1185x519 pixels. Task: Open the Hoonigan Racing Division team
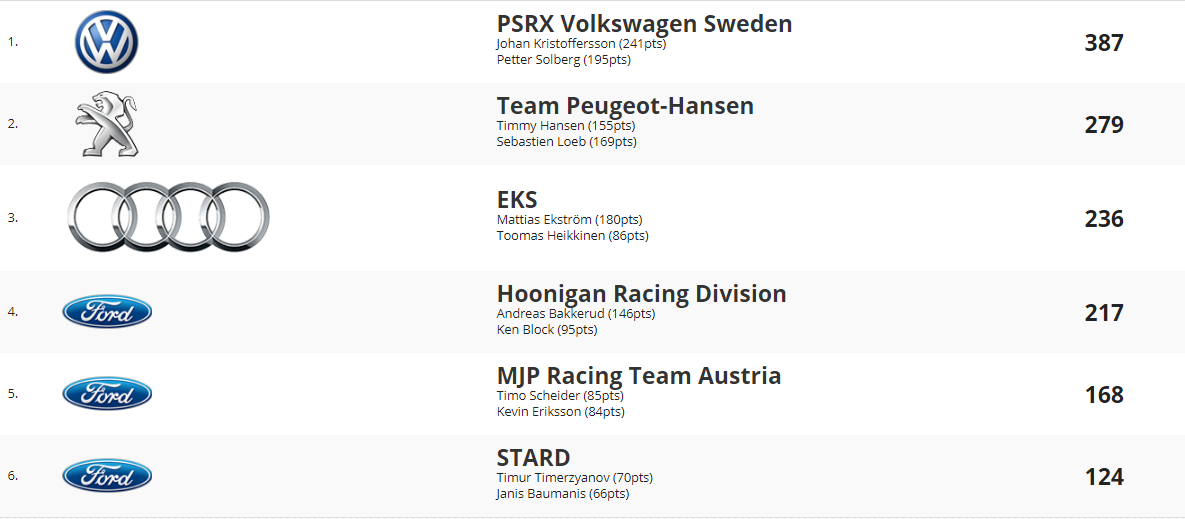(642, 294)
